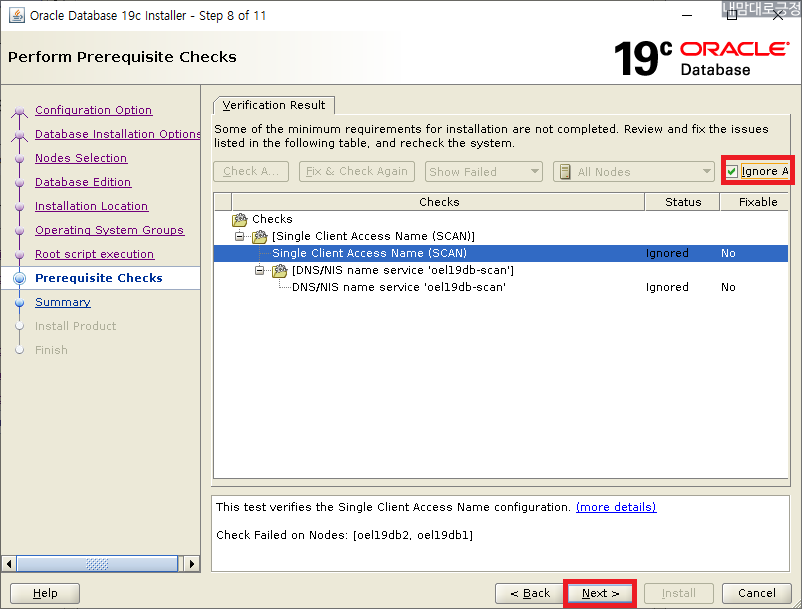The image size is (802, 609).
Task: Click the Configuration Option step bullet
Action: coord(19,110)
